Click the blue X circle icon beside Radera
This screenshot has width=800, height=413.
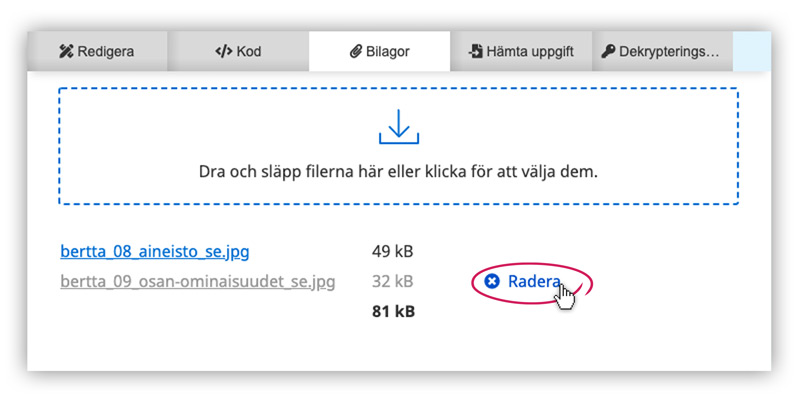pyautogui.click(x=491, y=282)
